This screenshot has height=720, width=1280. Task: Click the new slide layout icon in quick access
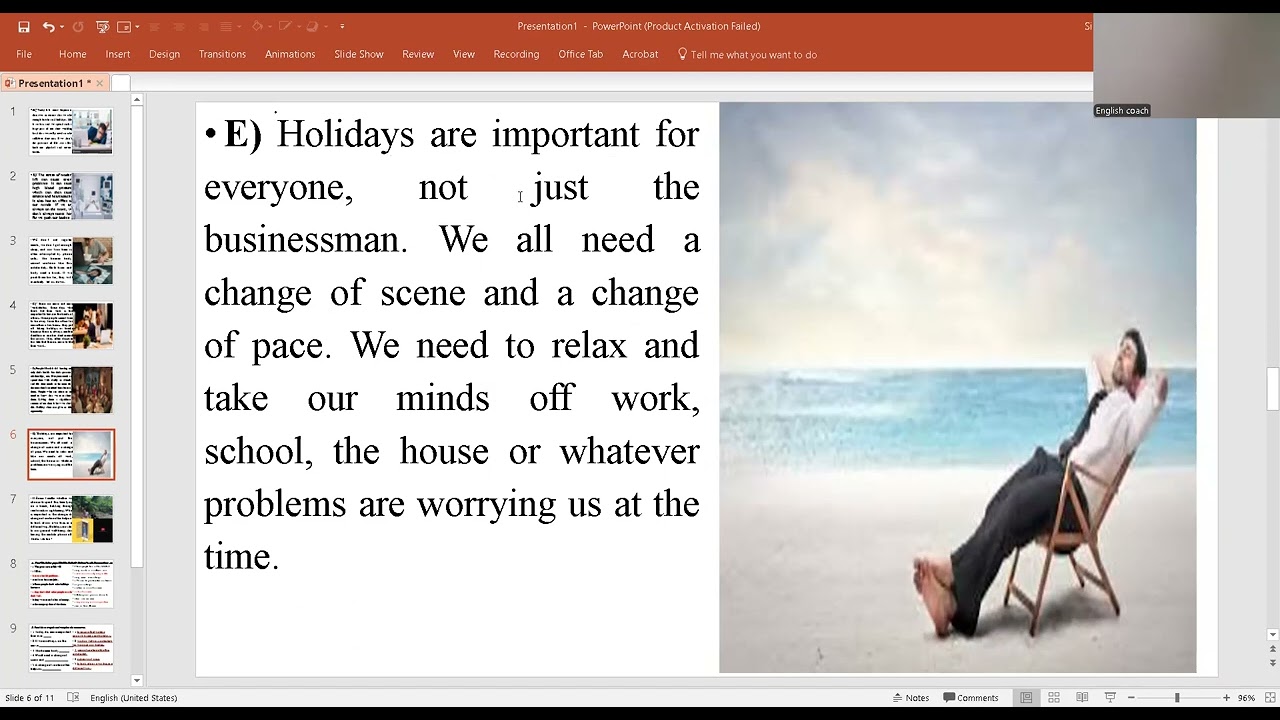point(124,27)
